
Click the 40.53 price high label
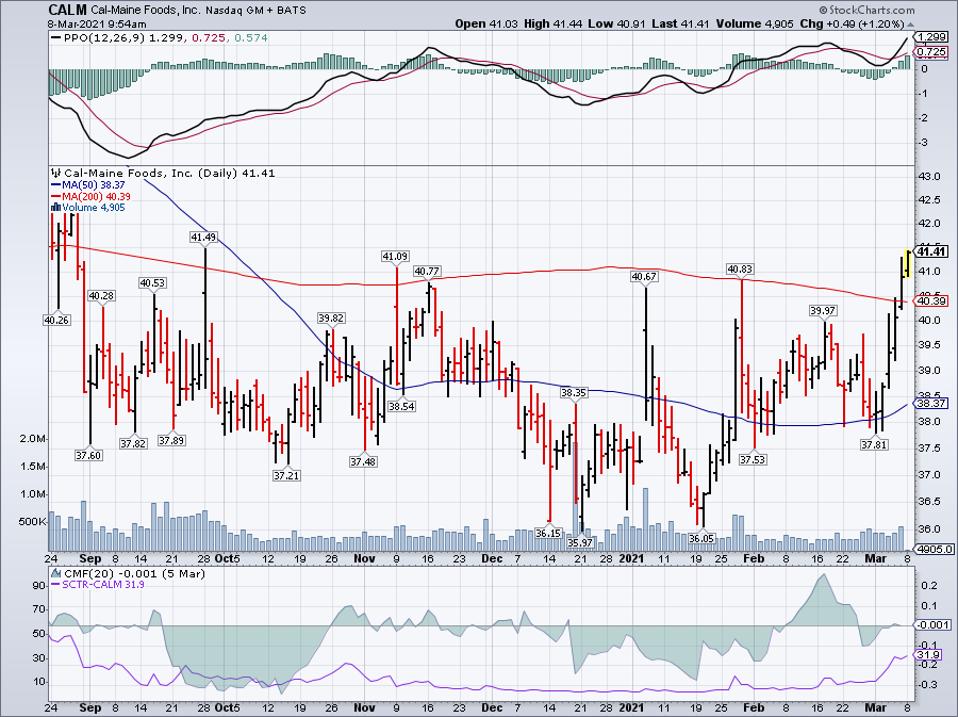click(x=152, y=283)
